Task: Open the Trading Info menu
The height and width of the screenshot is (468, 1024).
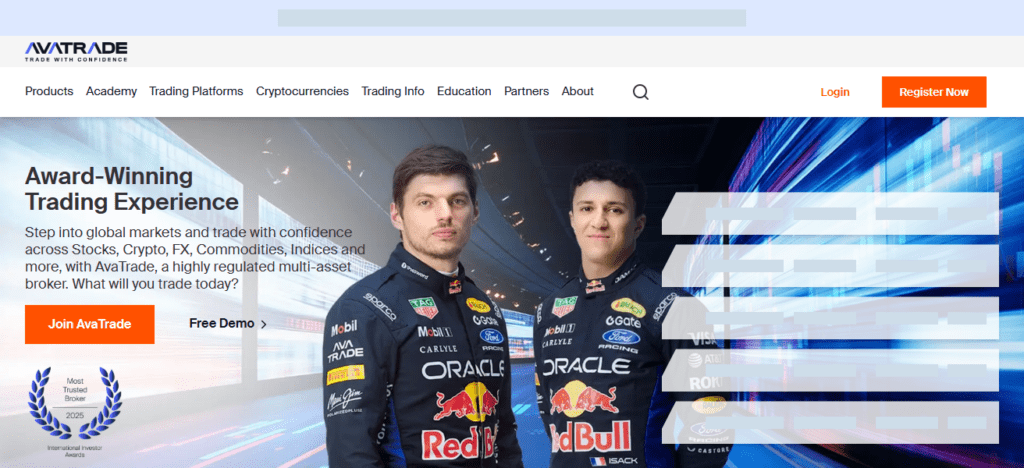Action: point(393,91)
